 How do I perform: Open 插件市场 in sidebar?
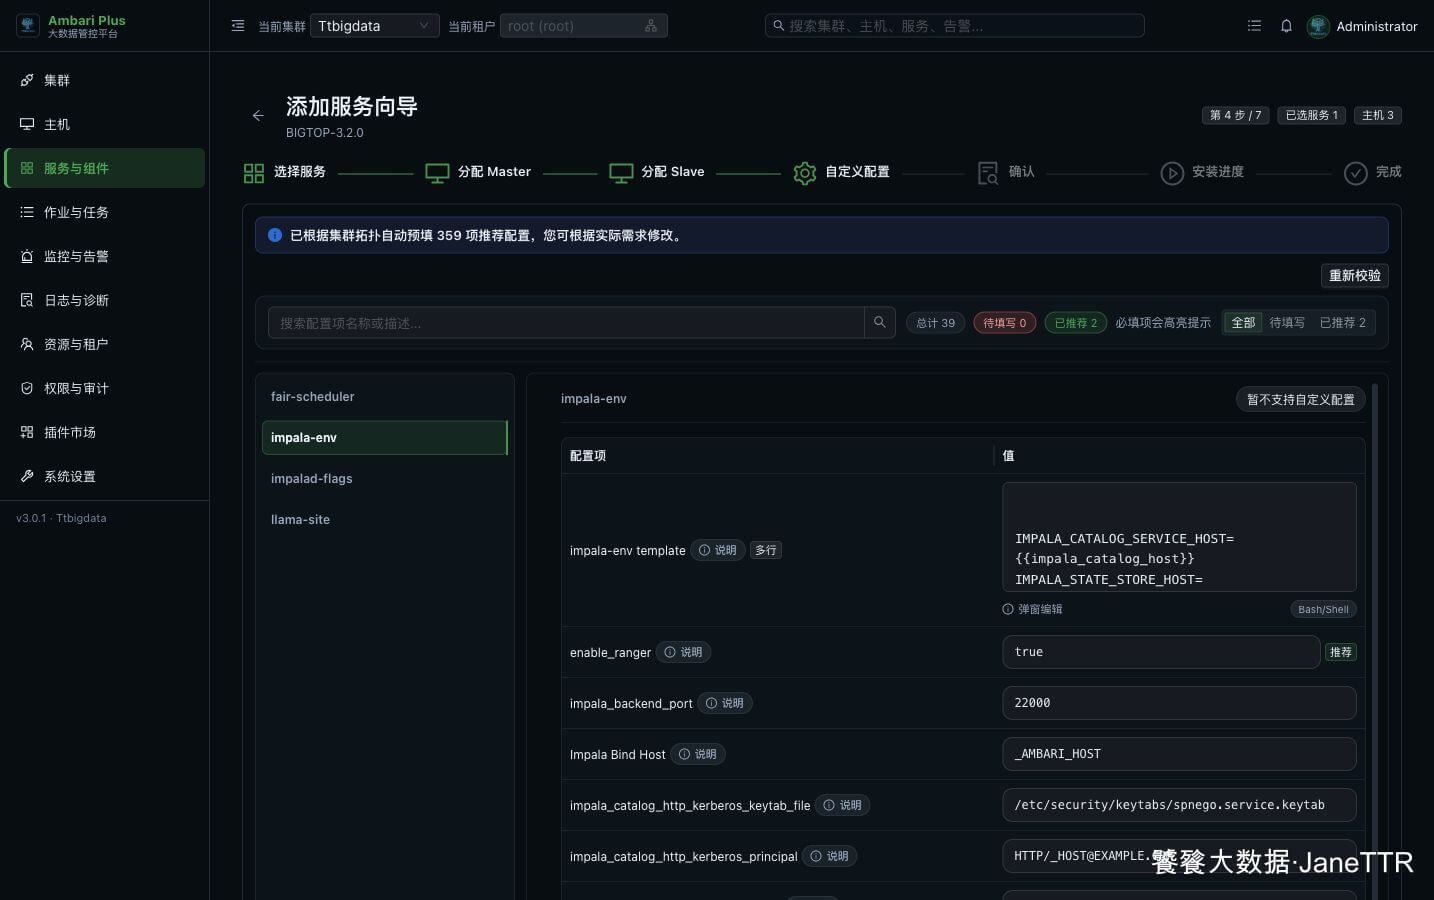tap(104, 432)
